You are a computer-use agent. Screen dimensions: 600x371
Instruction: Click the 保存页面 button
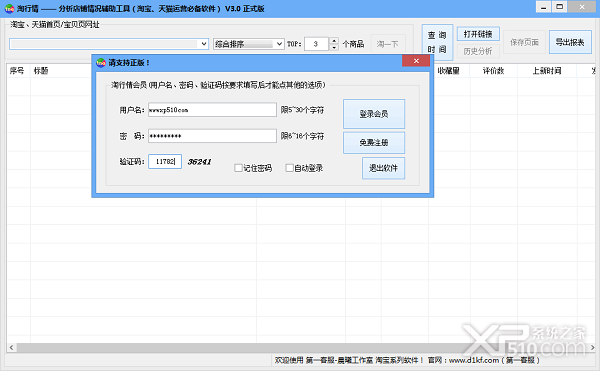click(x=524, y=42)
